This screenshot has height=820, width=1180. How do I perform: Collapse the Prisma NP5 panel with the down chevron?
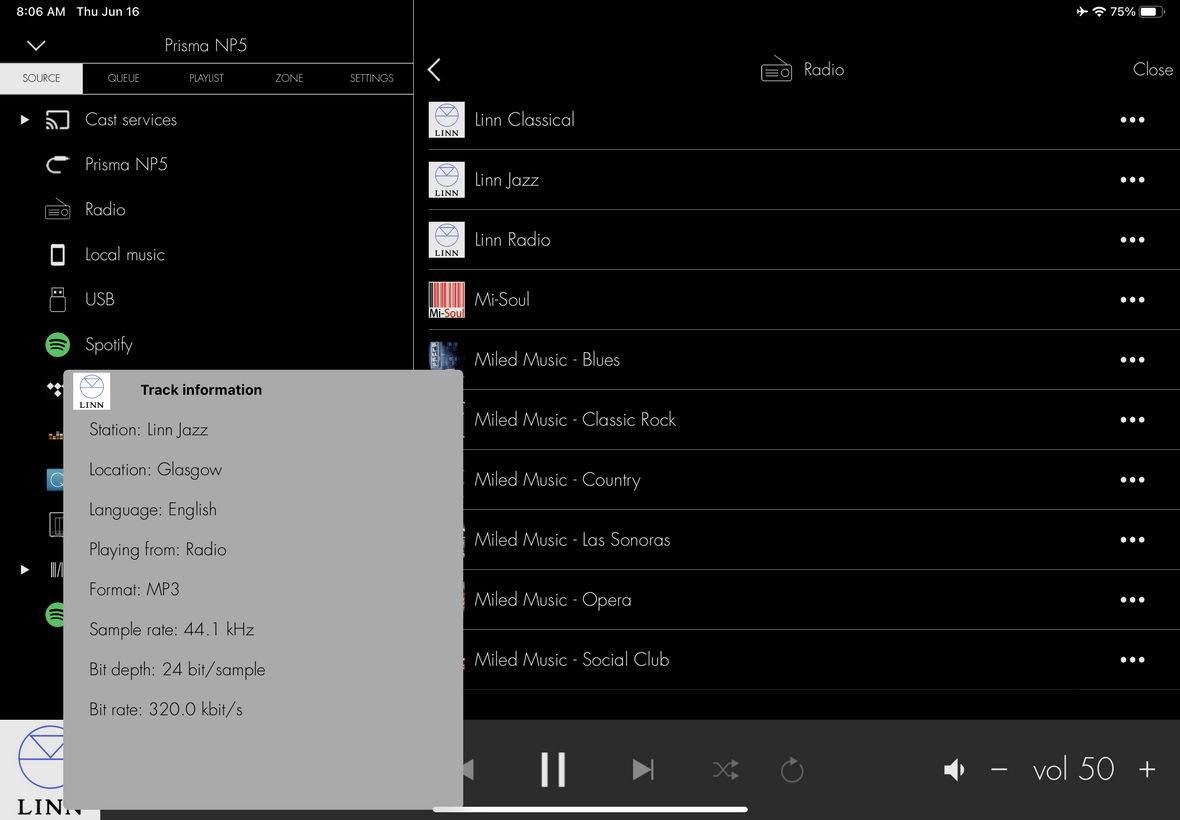[36, 45]
